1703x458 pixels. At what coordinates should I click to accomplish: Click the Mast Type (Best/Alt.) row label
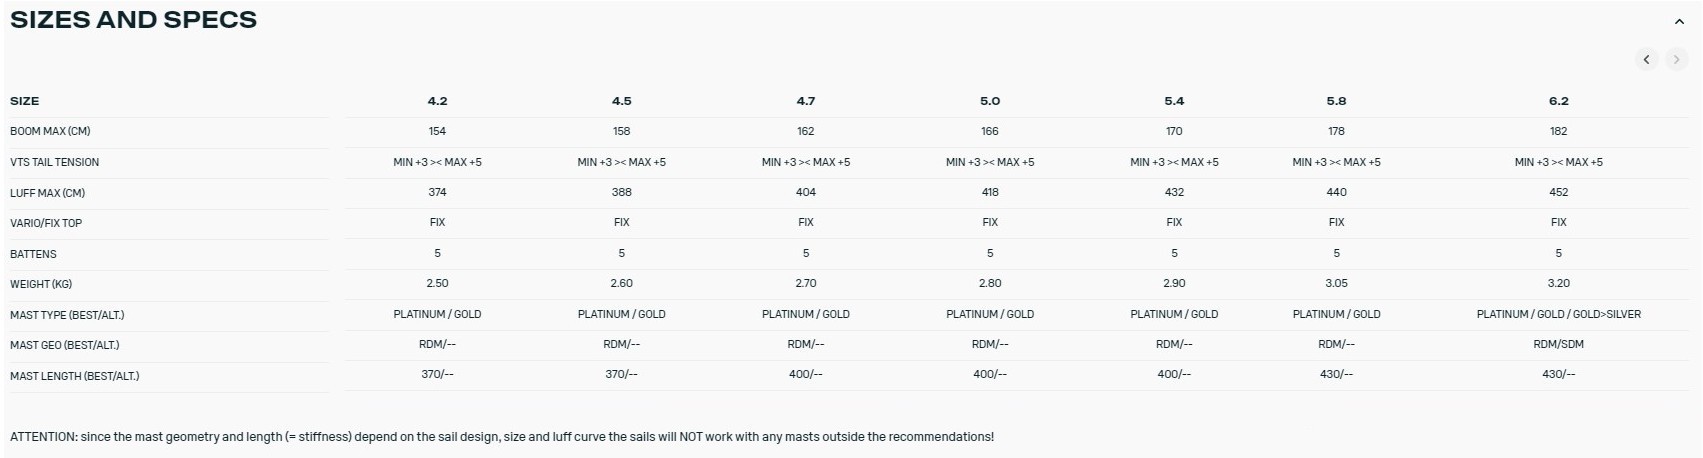pyautogui.click(x=67, y=315)
